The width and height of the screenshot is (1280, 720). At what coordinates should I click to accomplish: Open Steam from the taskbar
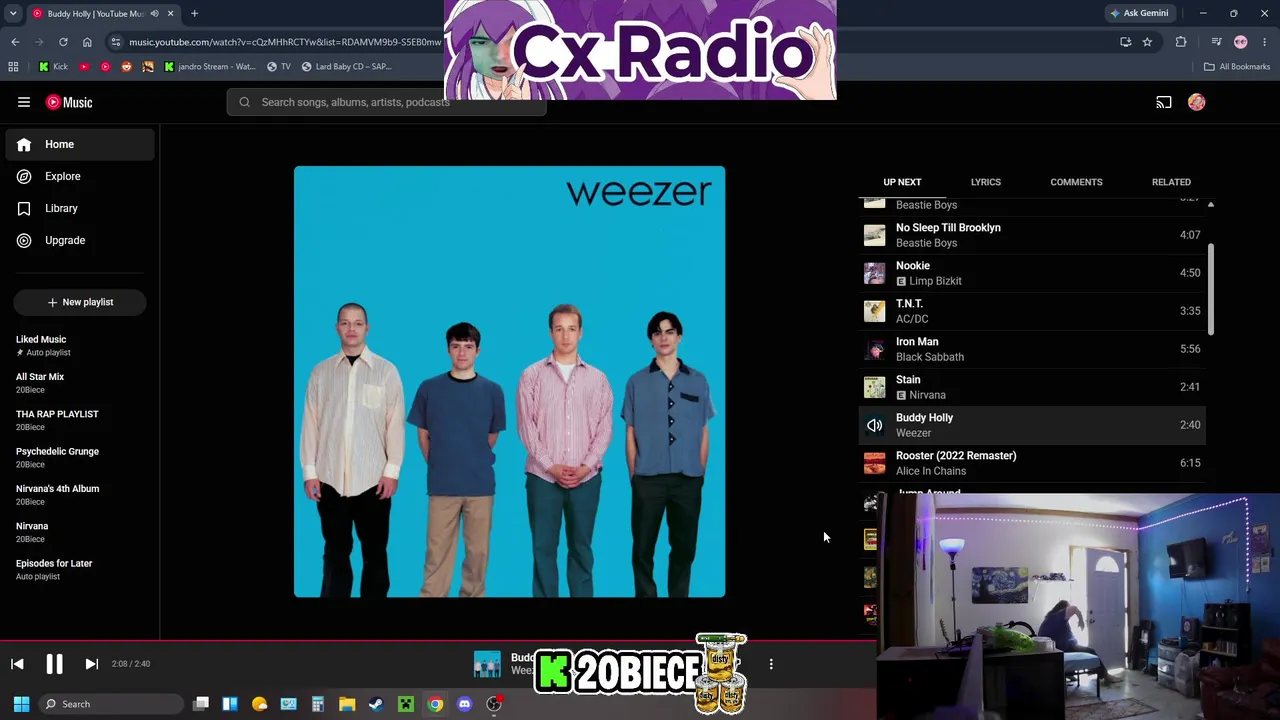(376, 704)
